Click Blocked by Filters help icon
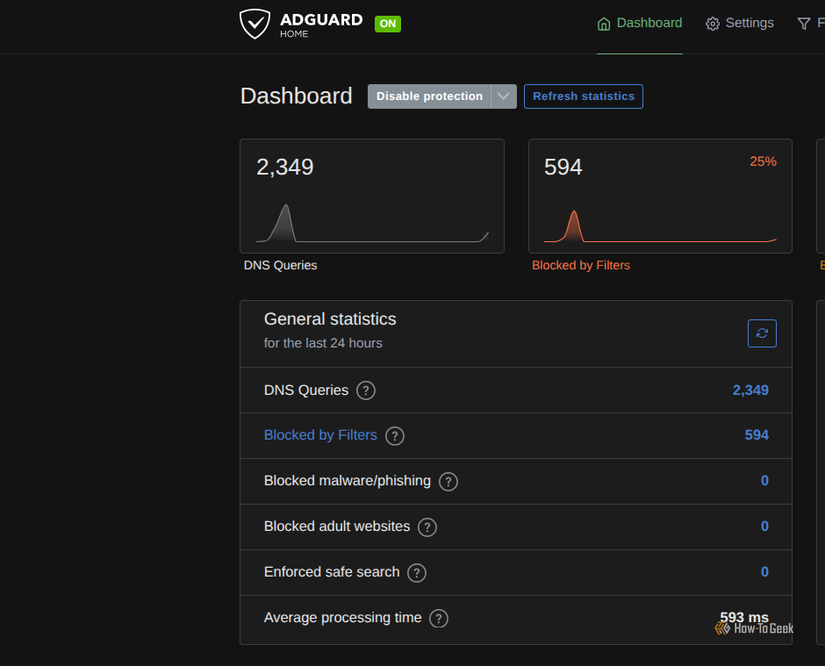825x666 pixels. pyautogui.click(x=395, y=436)
